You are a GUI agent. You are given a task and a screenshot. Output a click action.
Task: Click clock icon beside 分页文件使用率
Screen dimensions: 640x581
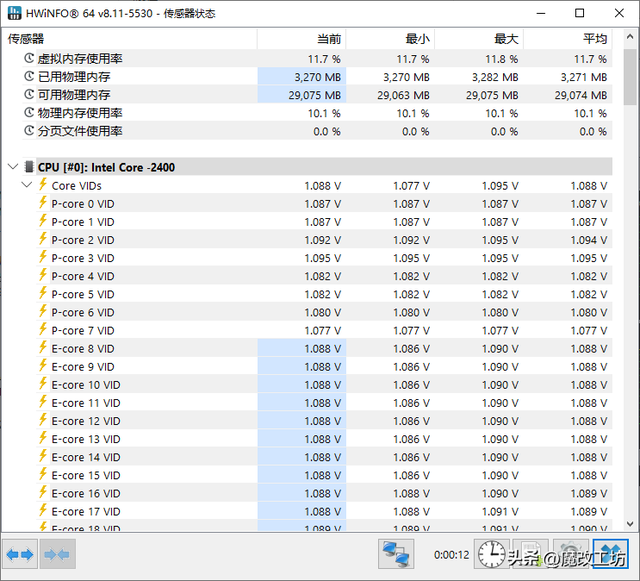coord(29,131)
